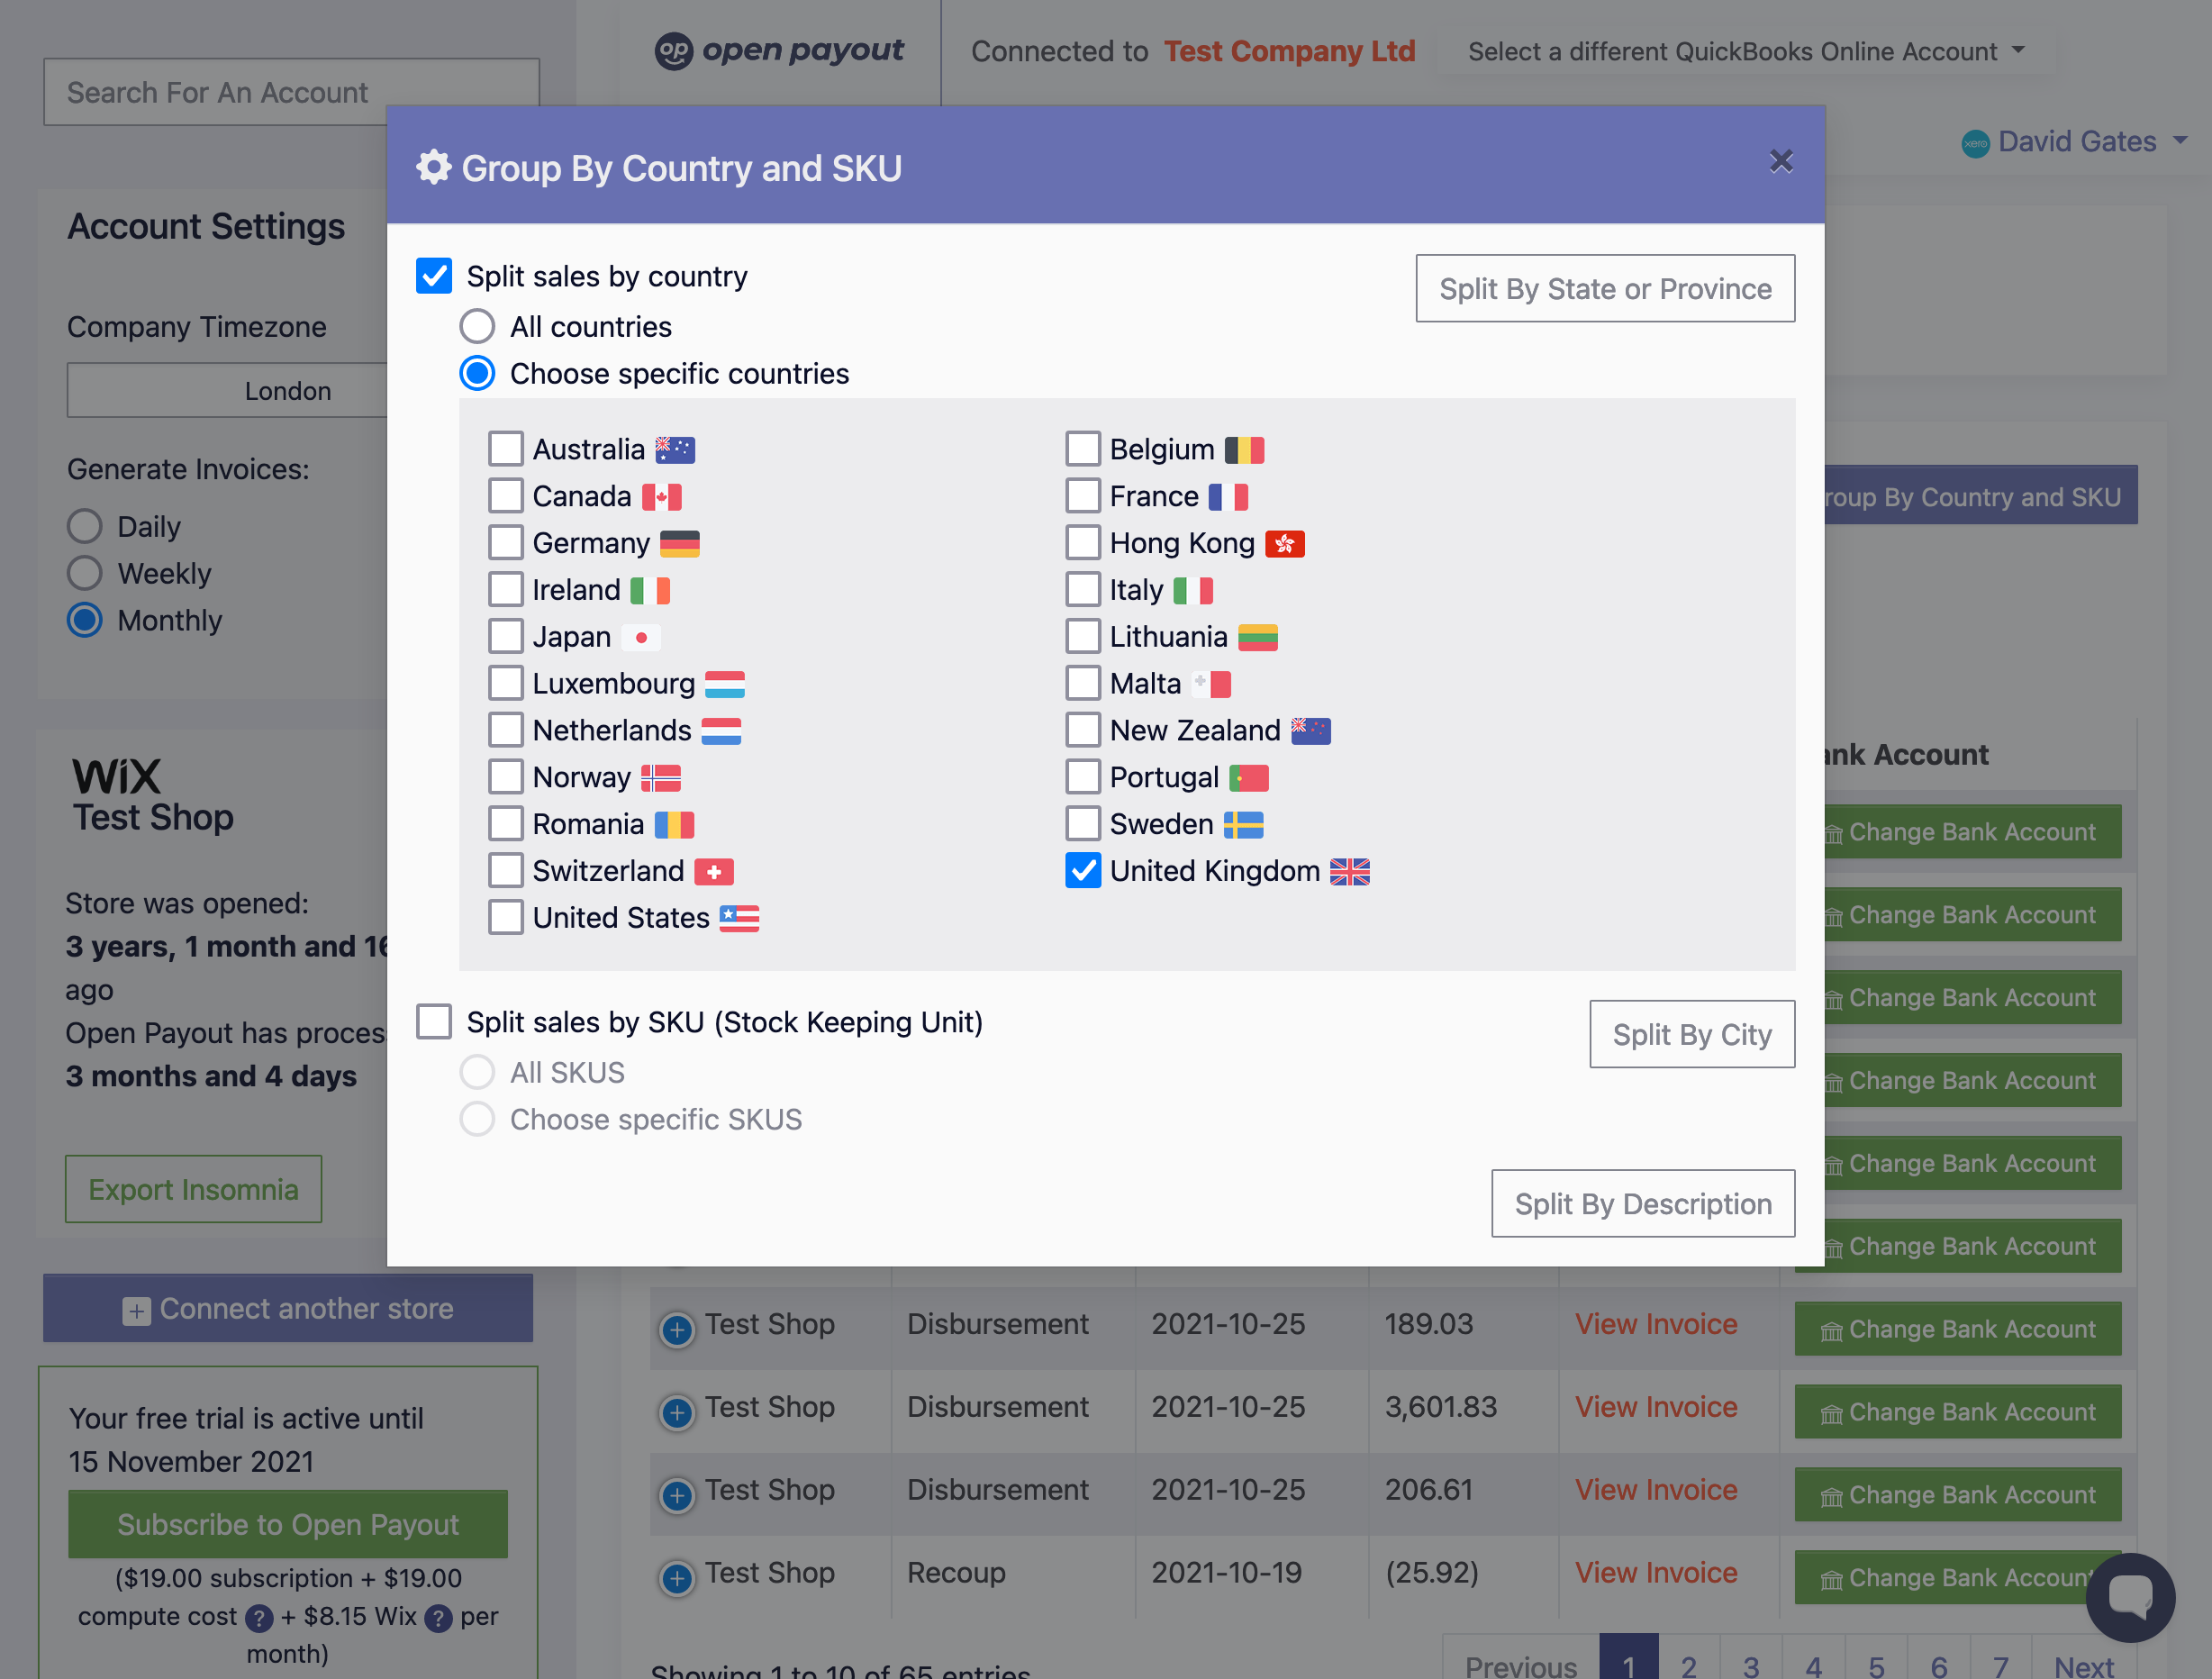Click the Search For An Account field

[x=291, y=92]
